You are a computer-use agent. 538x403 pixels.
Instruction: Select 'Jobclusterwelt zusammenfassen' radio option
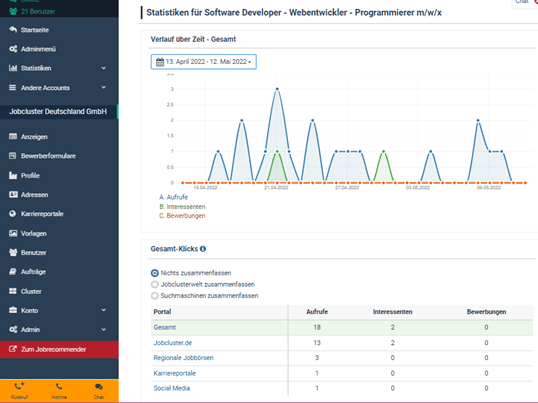point(155,284)
